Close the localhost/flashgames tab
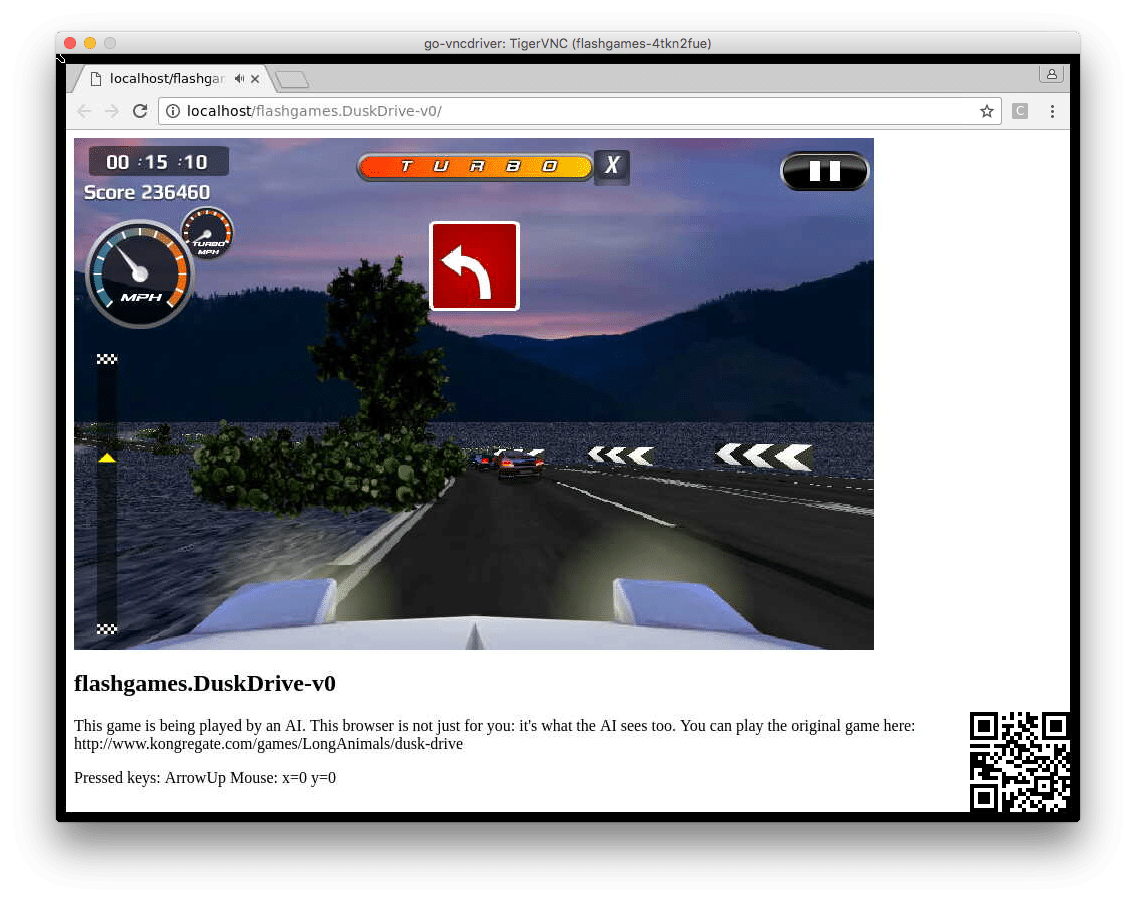Screen dimensions: 1136x902 255,79
